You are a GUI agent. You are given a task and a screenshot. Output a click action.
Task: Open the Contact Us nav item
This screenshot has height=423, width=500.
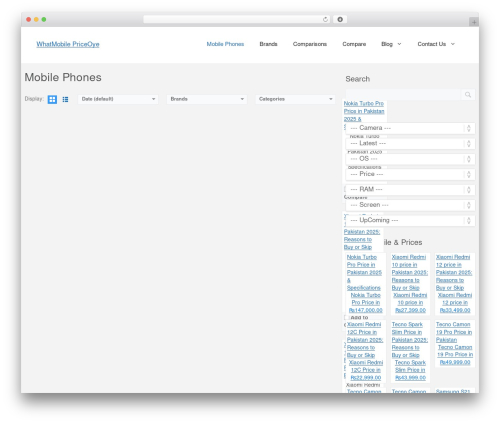click(x=432, y=44)
